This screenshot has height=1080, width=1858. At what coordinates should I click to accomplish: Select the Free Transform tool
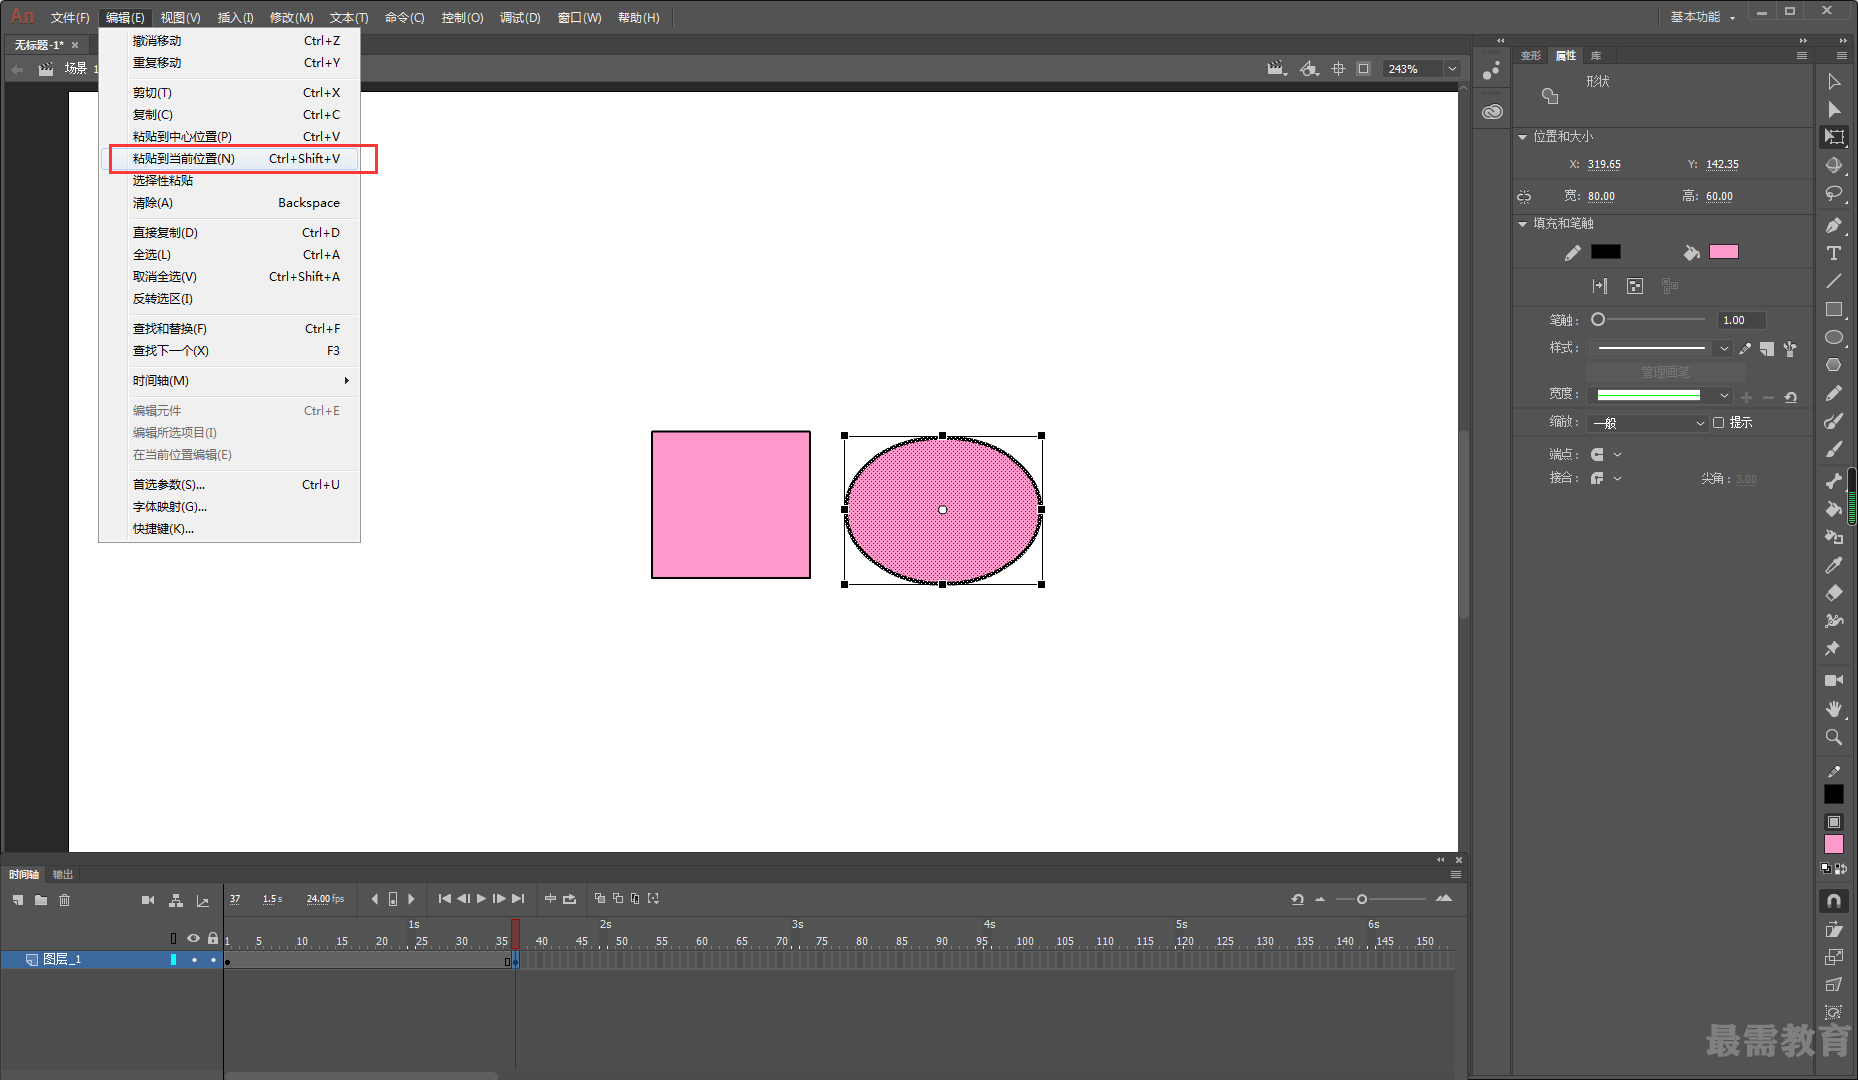1834,137
